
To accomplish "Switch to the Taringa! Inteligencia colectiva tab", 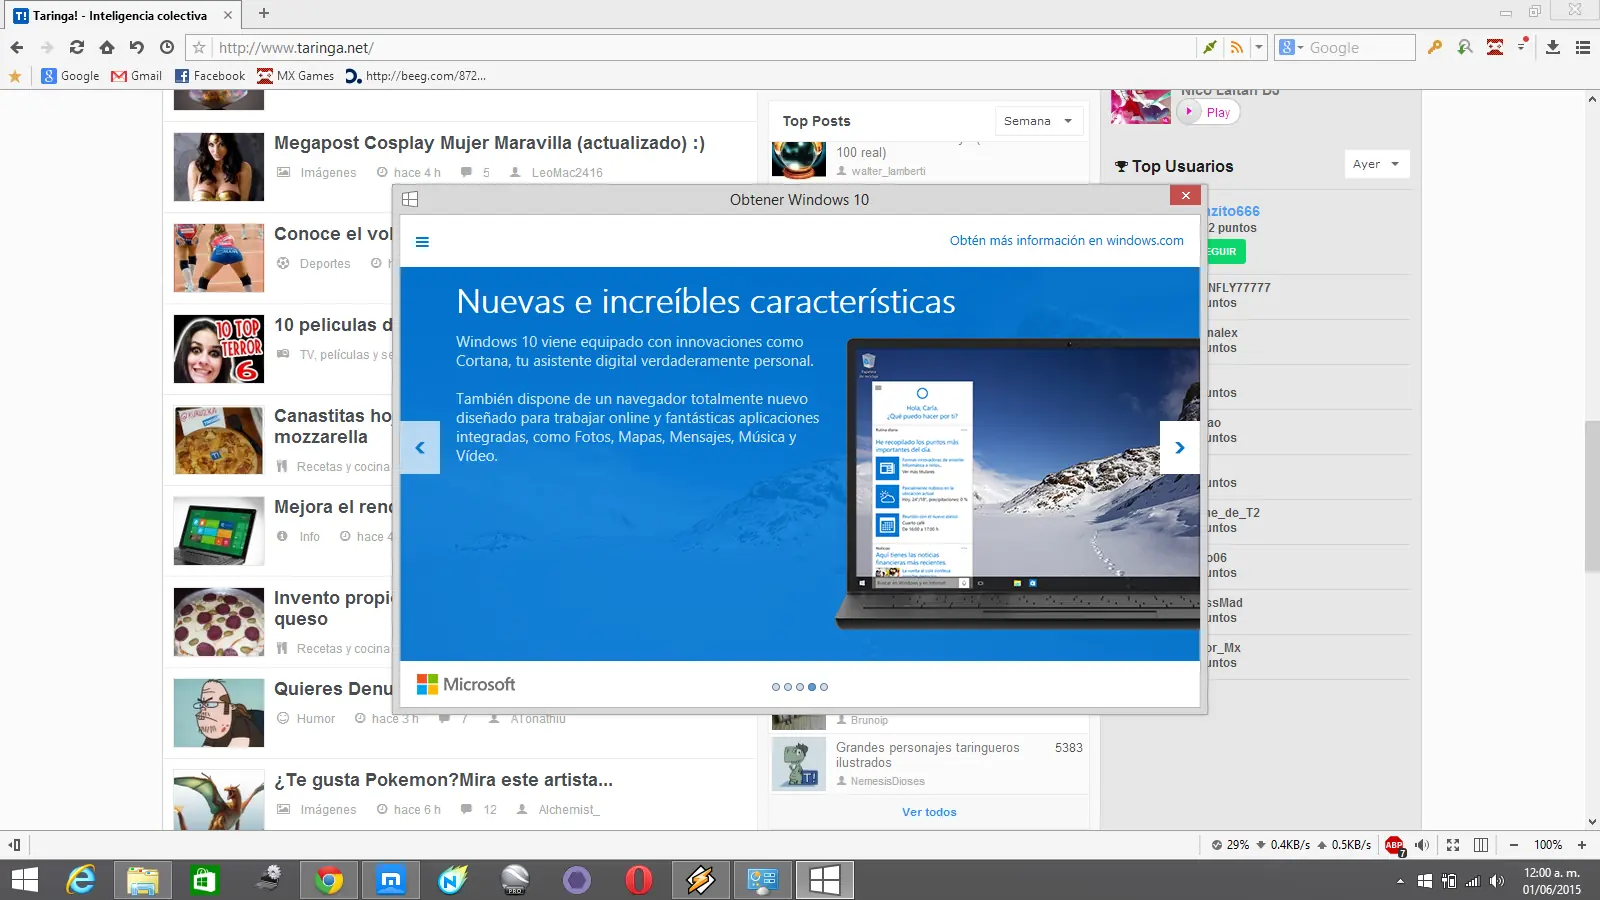I will tap(122, 15).
